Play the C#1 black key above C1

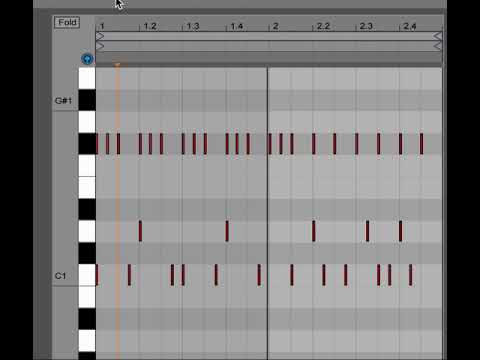(87, 253)
